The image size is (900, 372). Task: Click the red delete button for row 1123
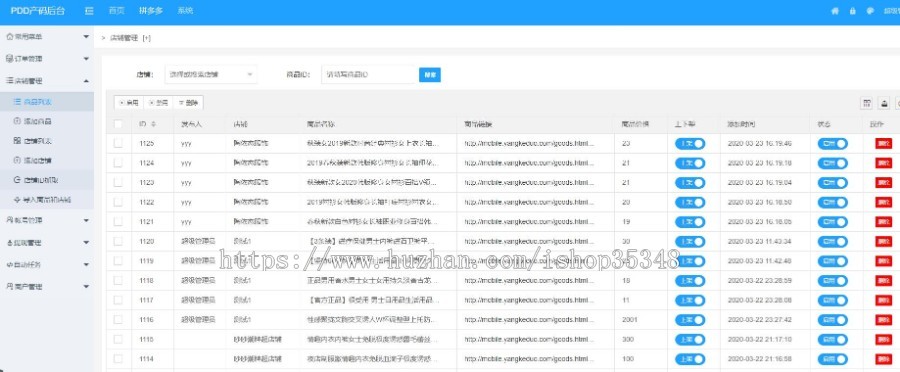883,183
